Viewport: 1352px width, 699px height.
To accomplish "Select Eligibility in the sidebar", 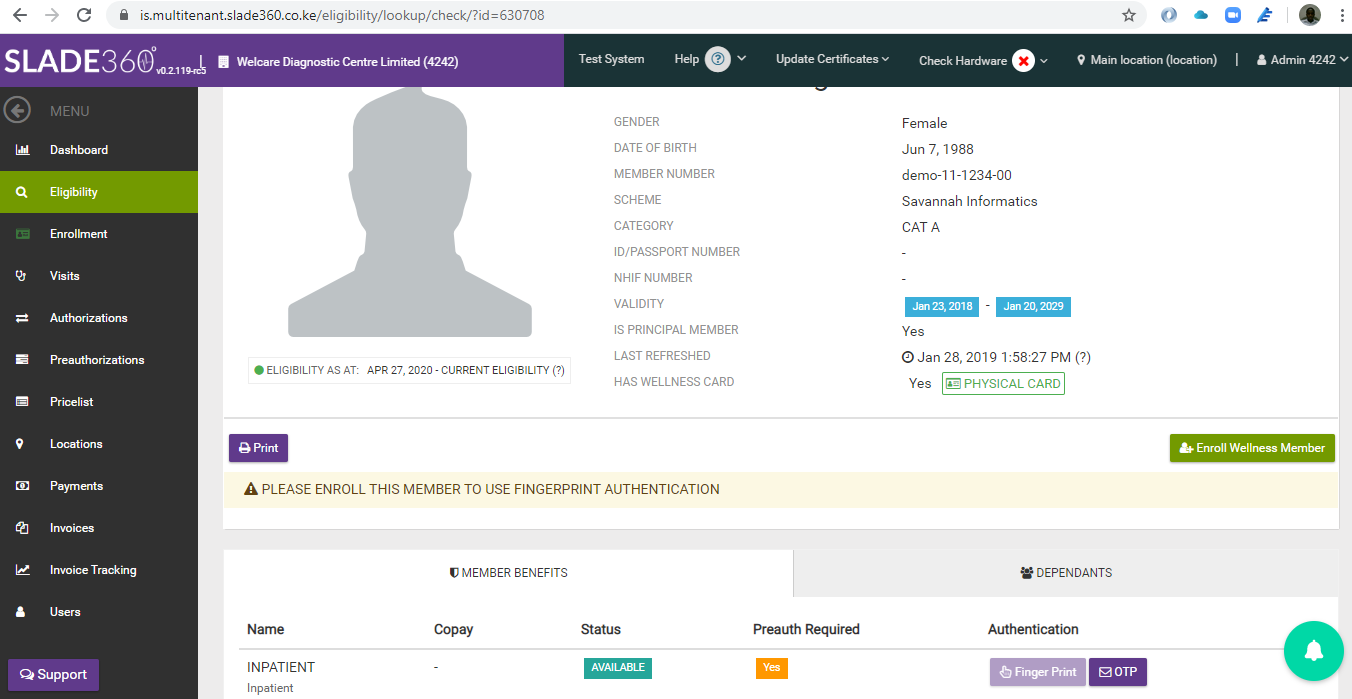I will point(99,192).
